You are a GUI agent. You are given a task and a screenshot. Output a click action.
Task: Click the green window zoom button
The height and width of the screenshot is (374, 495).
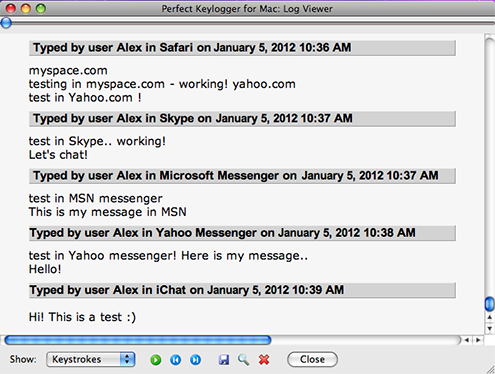(41, 9)
